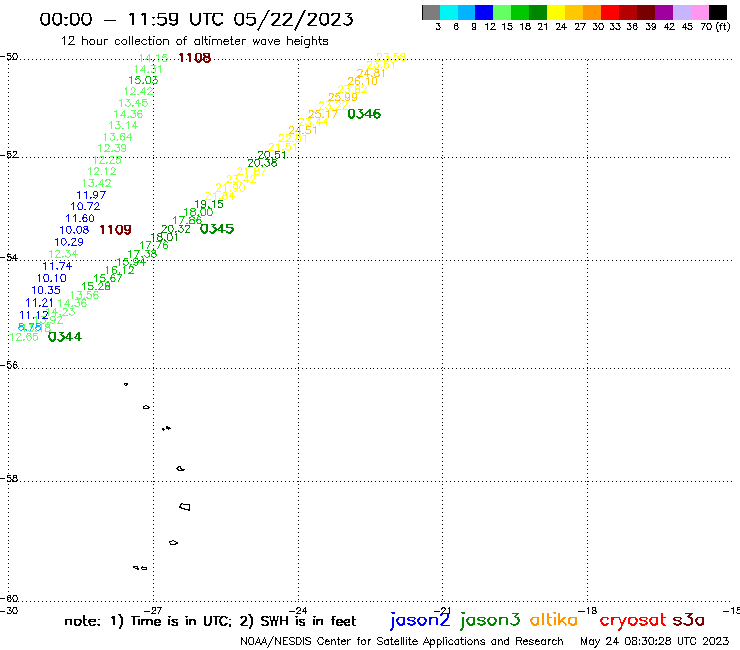Screen dimensions: 740x650
Task: Click the wave height value '13.64'
Action: (118, 137)
